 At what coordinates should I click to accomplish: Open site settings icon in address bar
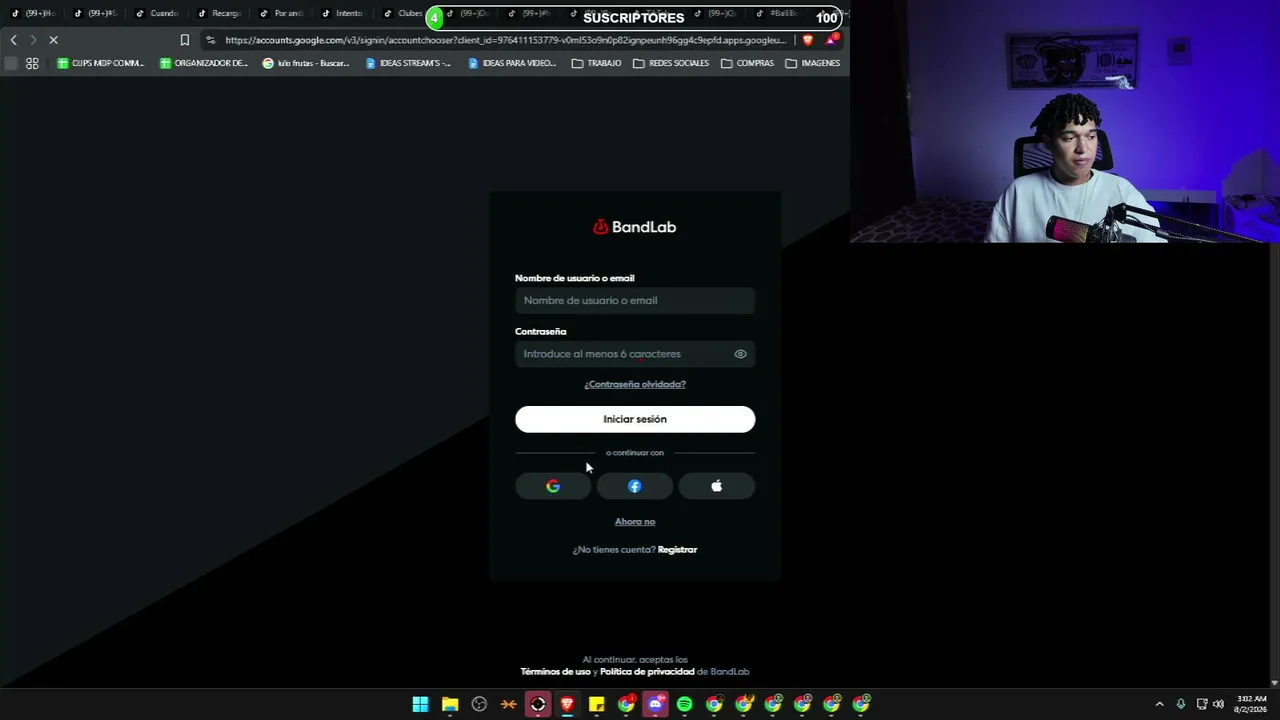pyautogui.click(x=210, y=40)
